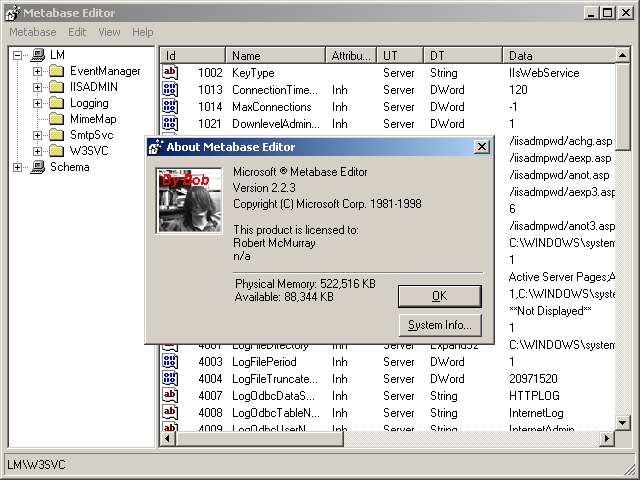Click the Metabase Editor title bar icon
The height and width of the screenshot is (480, 640).
12,13
